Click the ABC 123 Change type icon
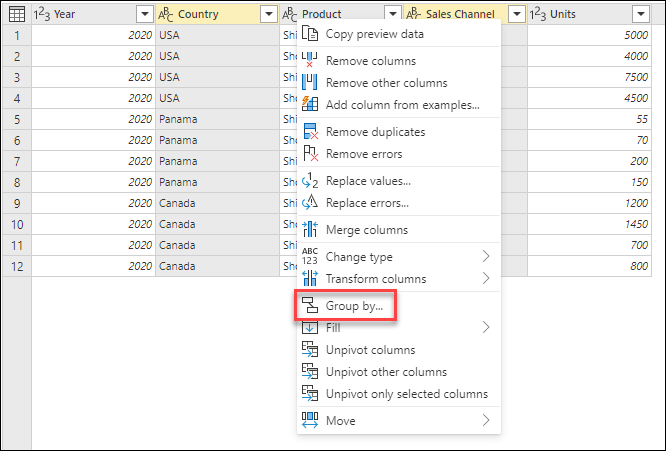 [310, 257]
